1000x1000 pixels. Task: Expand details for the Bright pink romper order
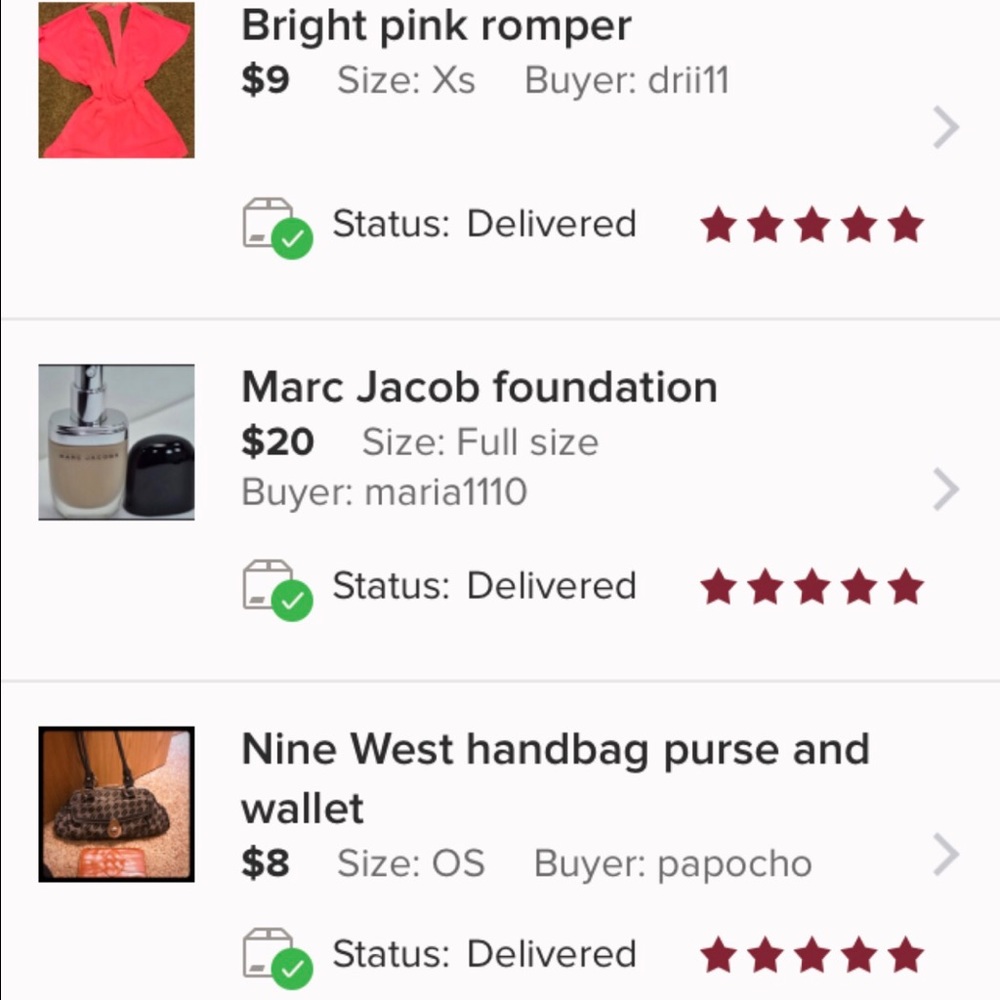point(945,127)
